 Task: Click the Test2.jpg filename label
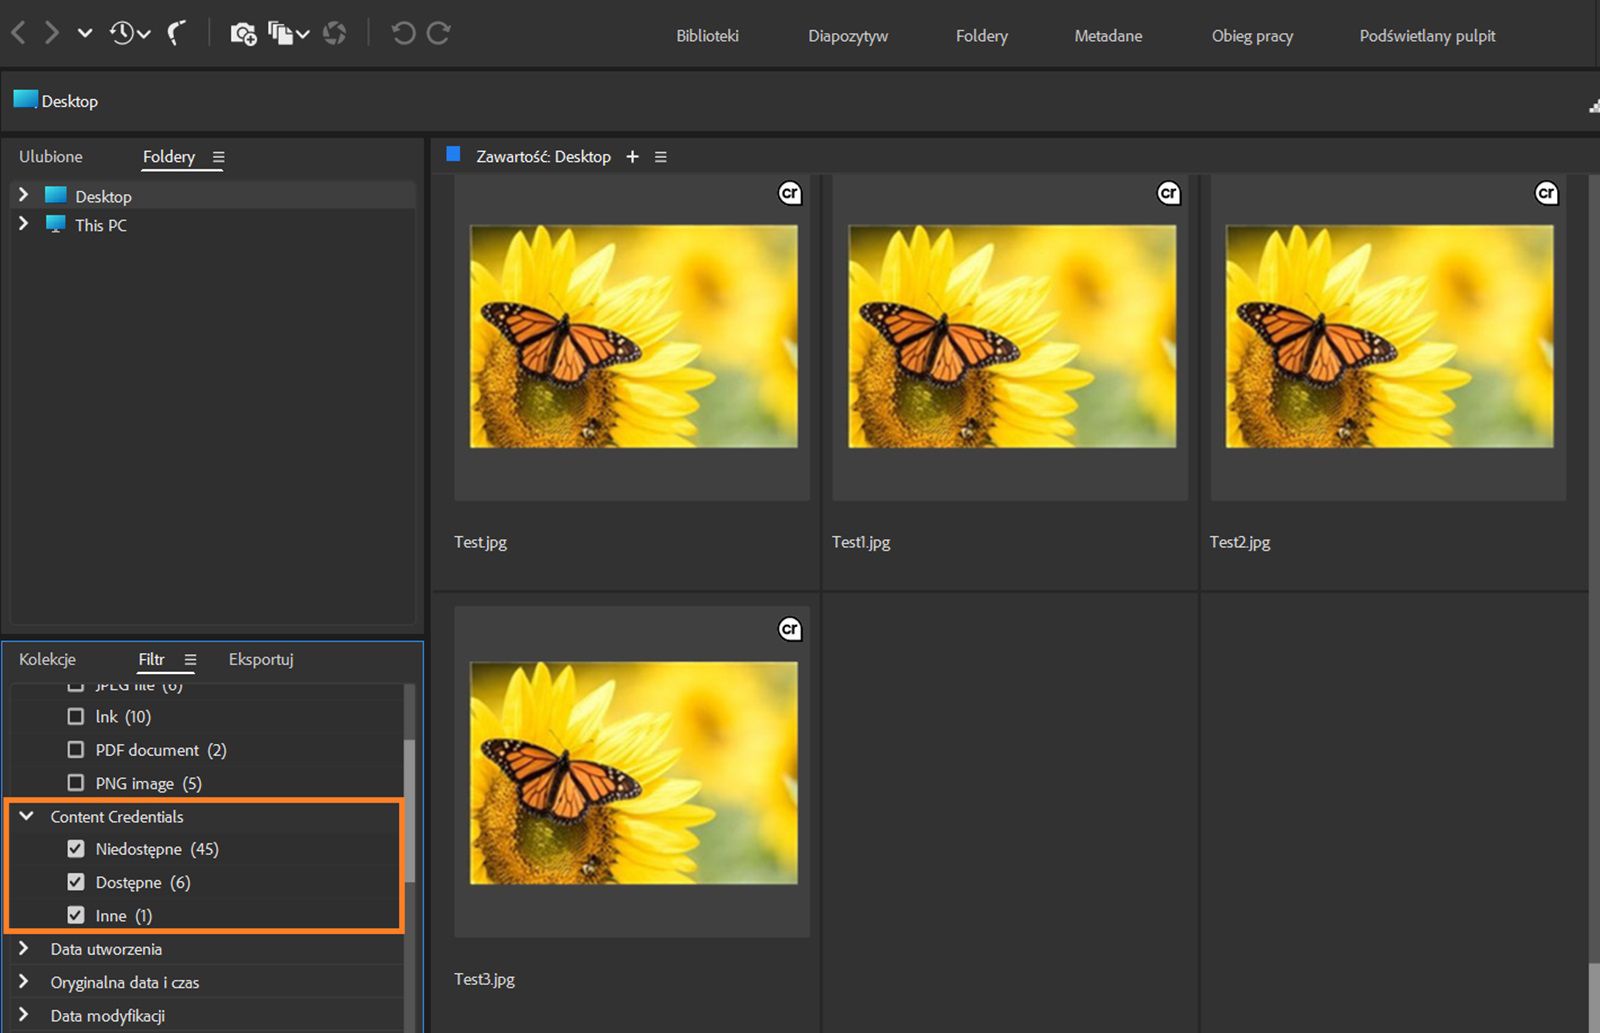coord(1240,542)
